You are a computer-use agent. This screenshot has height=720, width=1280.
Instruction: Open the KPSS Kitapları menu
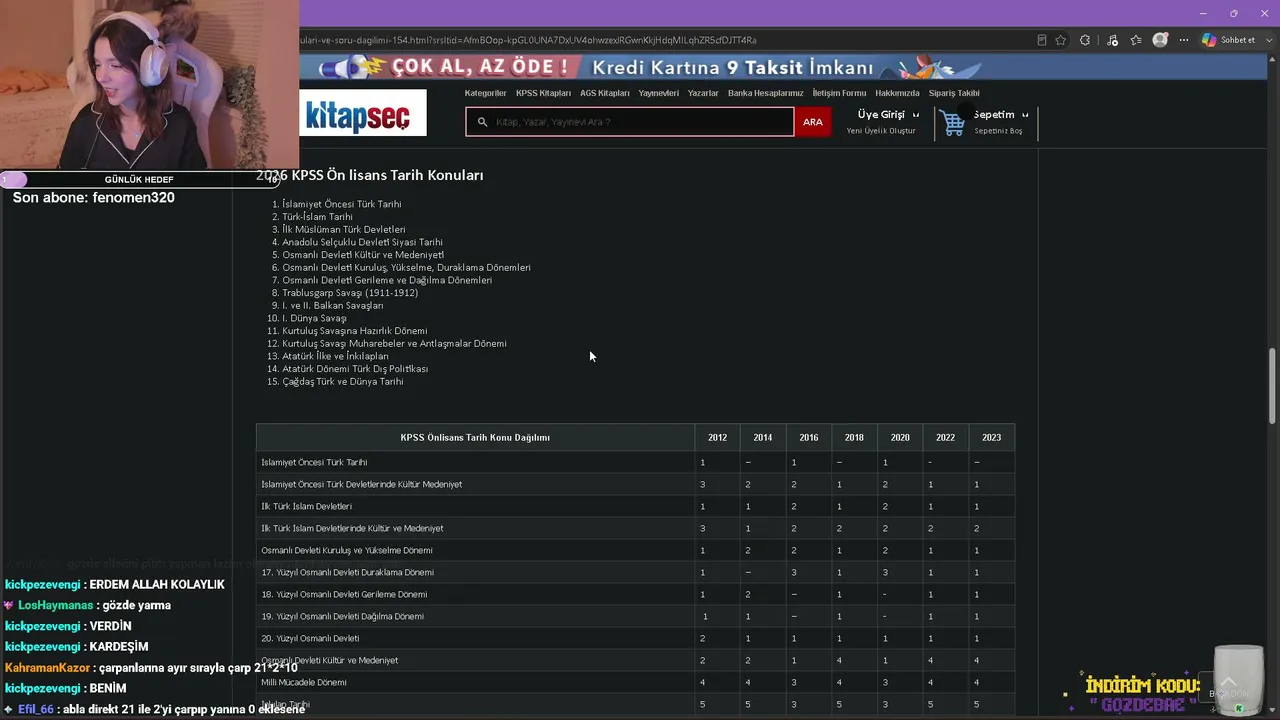[x=543, y=93]
